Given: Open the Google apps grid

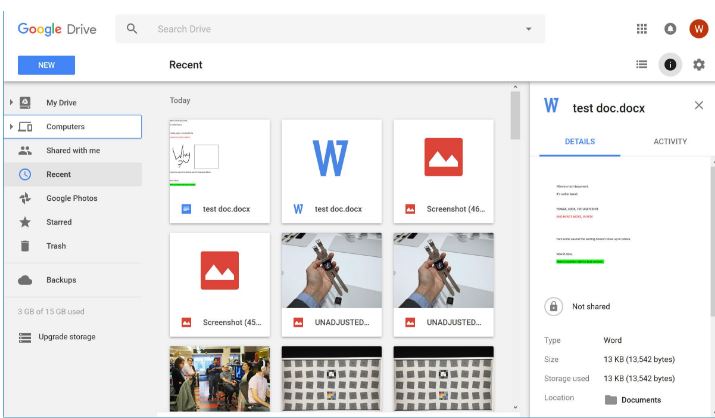Looking at the screenshot, I should [642, 29].
